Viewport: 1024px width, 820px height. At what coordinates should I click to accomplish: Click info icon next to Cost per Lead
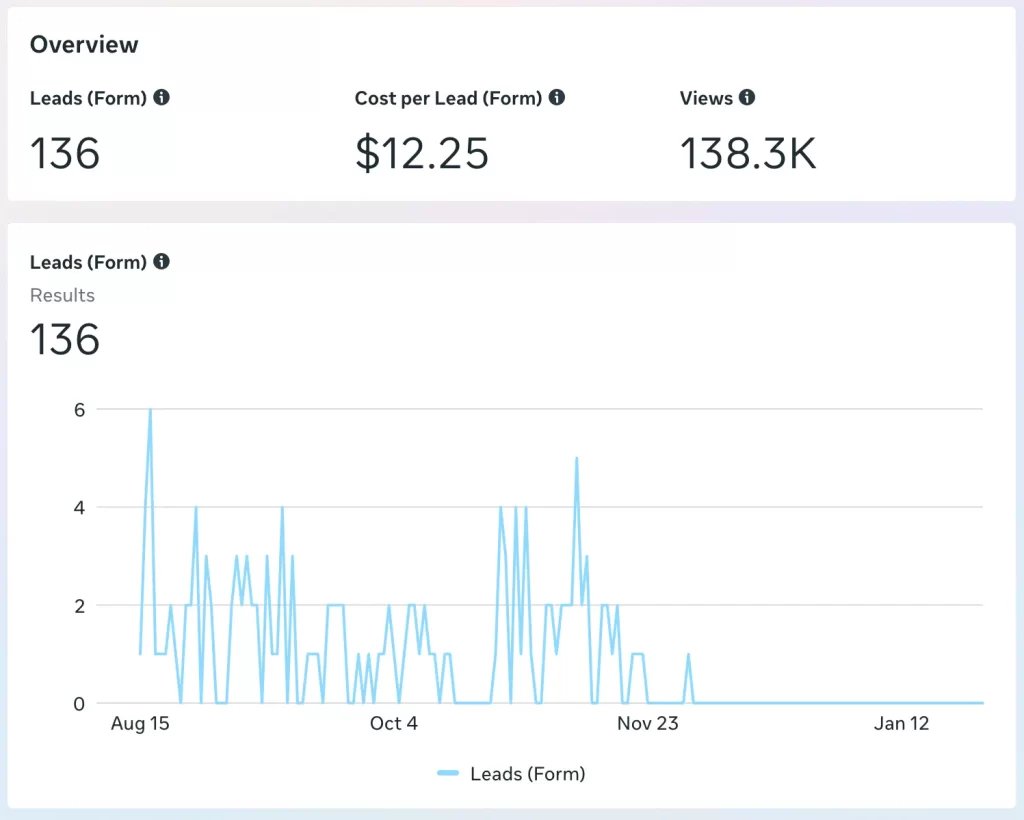[557, 98]
